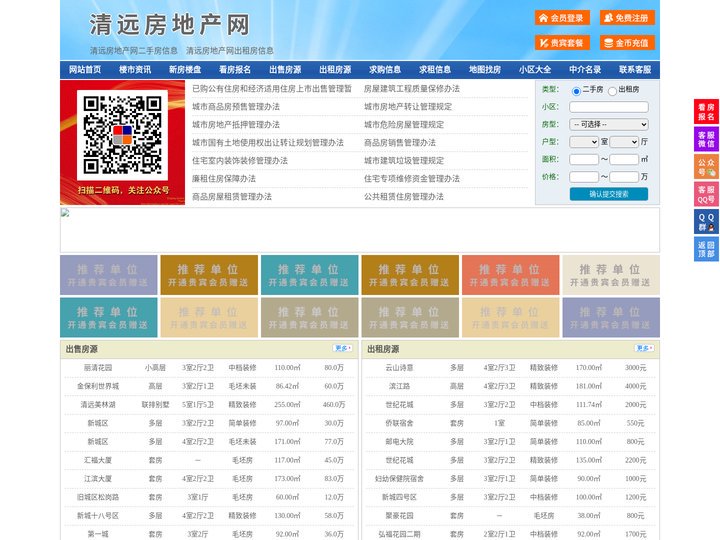This screenshot has height=540, width=720.
Task: Open 住宅室内装饰装修管理办法 link
Action: pos(240,161)
